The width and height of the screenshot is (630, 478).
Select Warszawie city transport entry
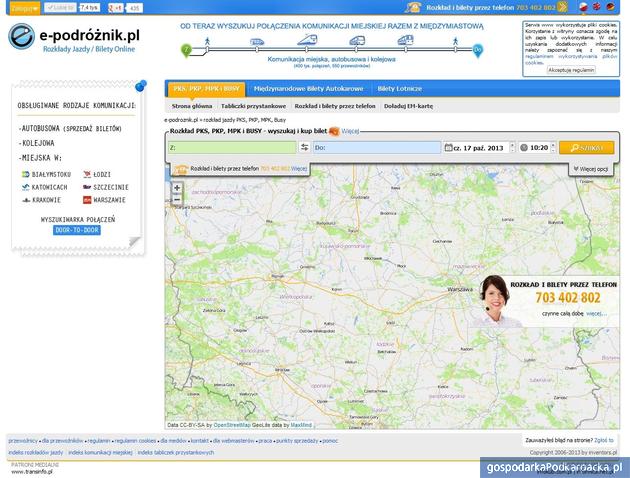104,200
